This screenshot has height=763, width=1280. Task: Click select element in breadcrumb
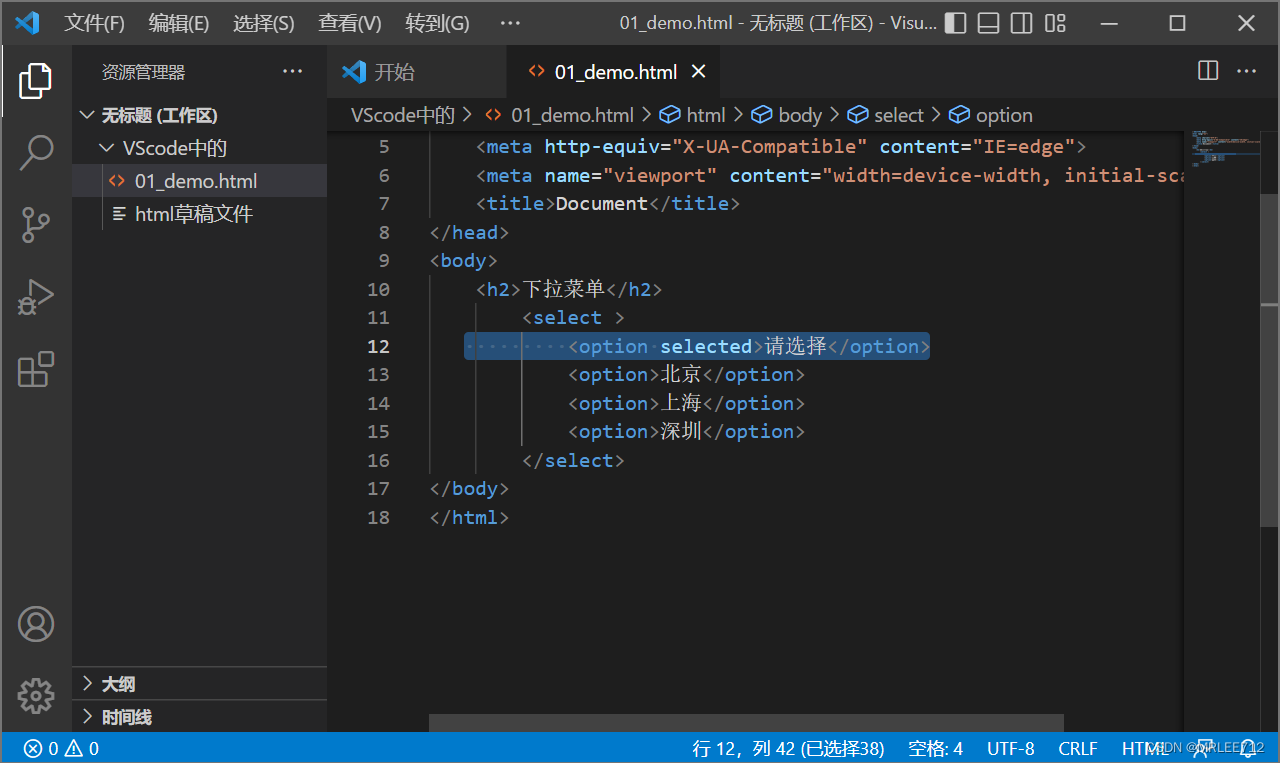click(x=885, y=115)
